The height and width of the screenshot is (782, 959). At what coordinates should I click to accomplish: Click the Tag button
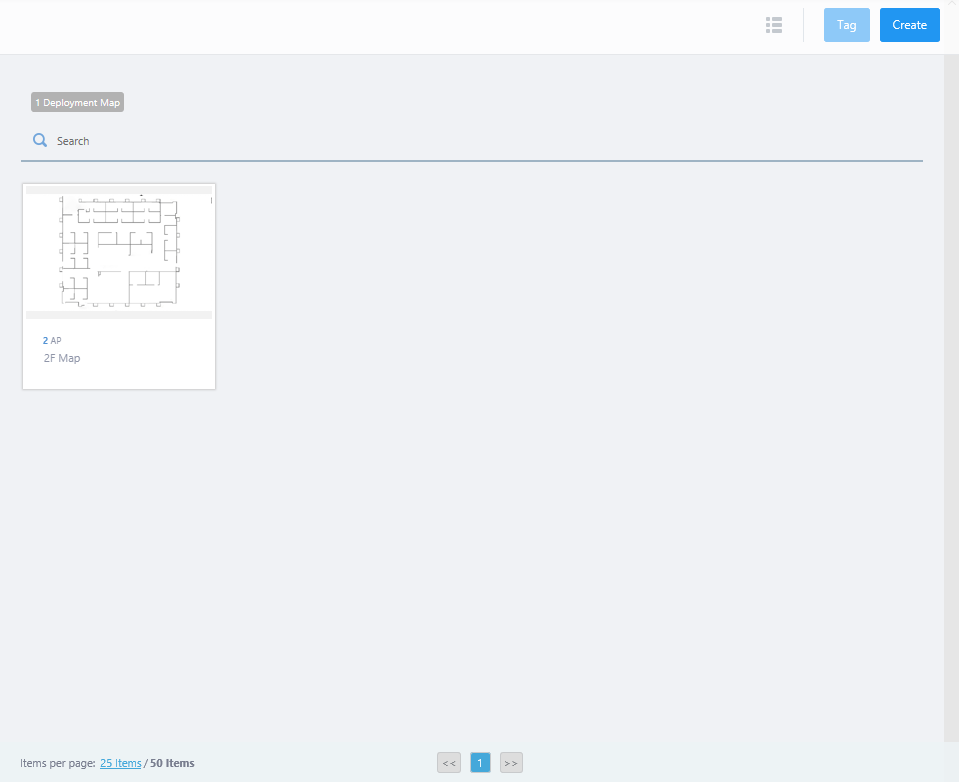(846, 25)
